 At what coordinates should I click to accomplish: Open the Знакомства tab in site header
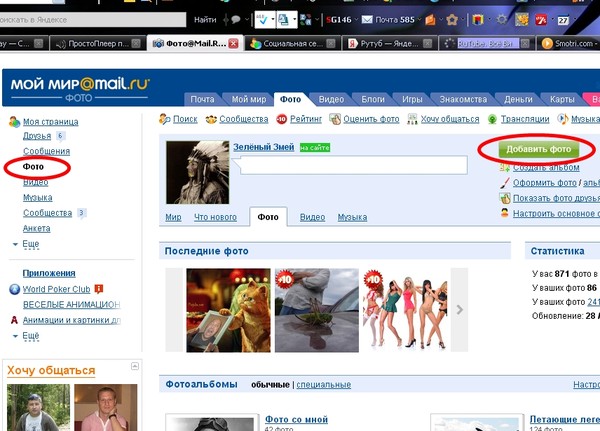click(x=463, y=100)
